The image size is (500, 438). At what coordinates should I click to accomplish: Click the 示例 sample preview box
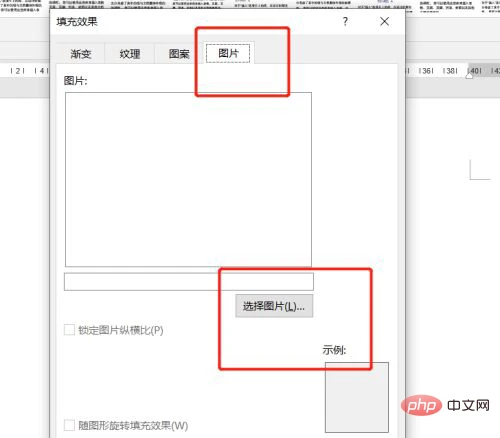point(357,397)
